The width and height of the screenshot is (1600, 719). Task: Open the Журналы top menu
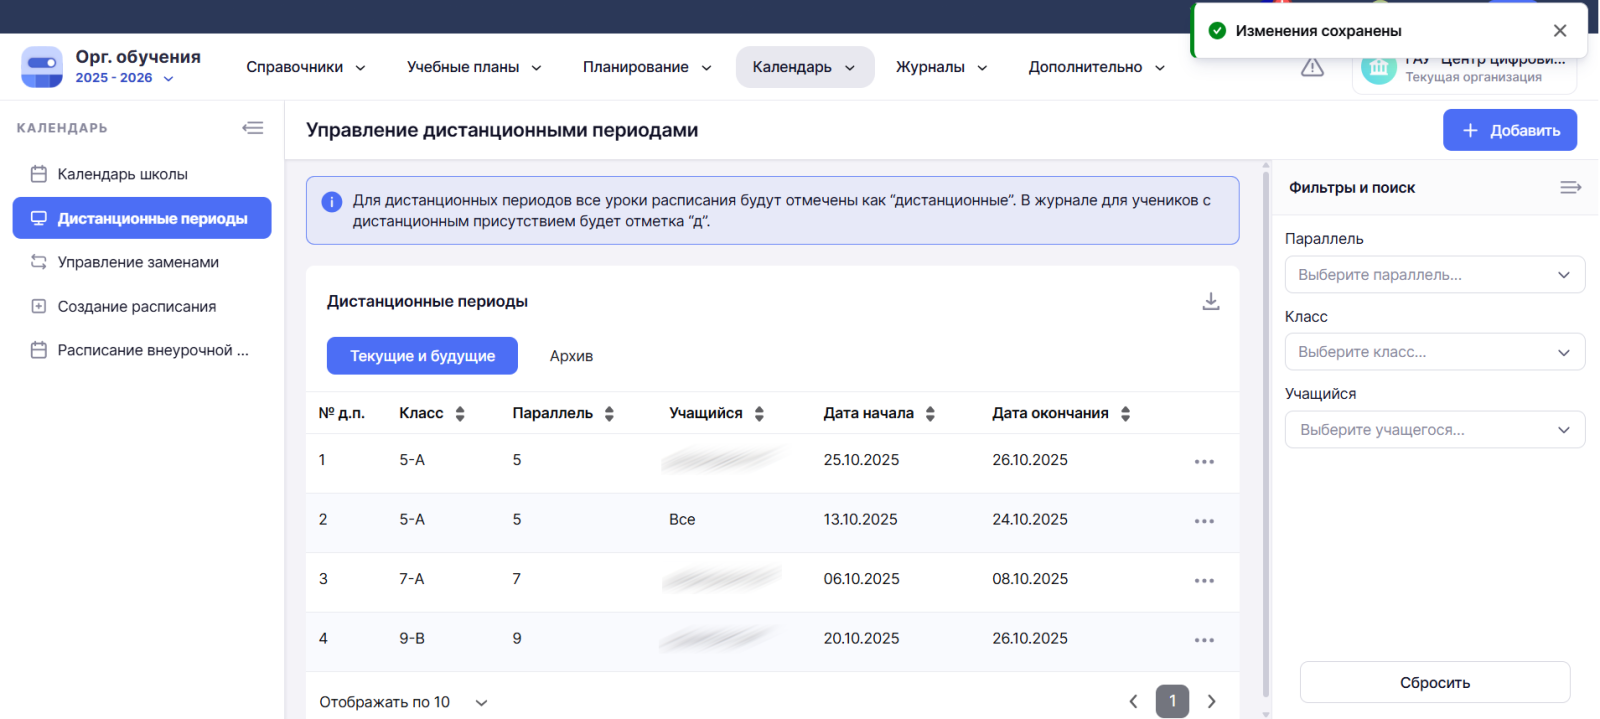point(941,67)
